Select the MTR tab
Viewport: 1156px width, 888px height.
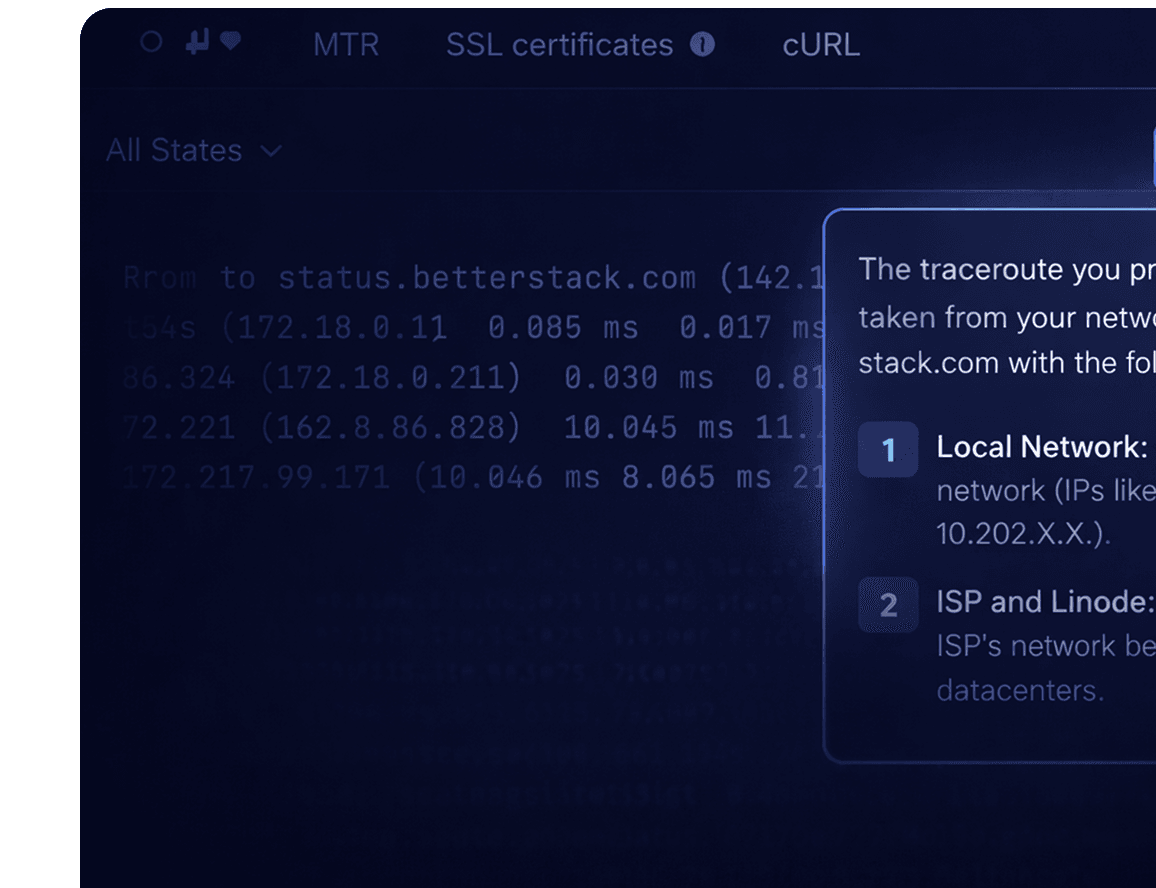pyautogui.click(x=346, y=45)
